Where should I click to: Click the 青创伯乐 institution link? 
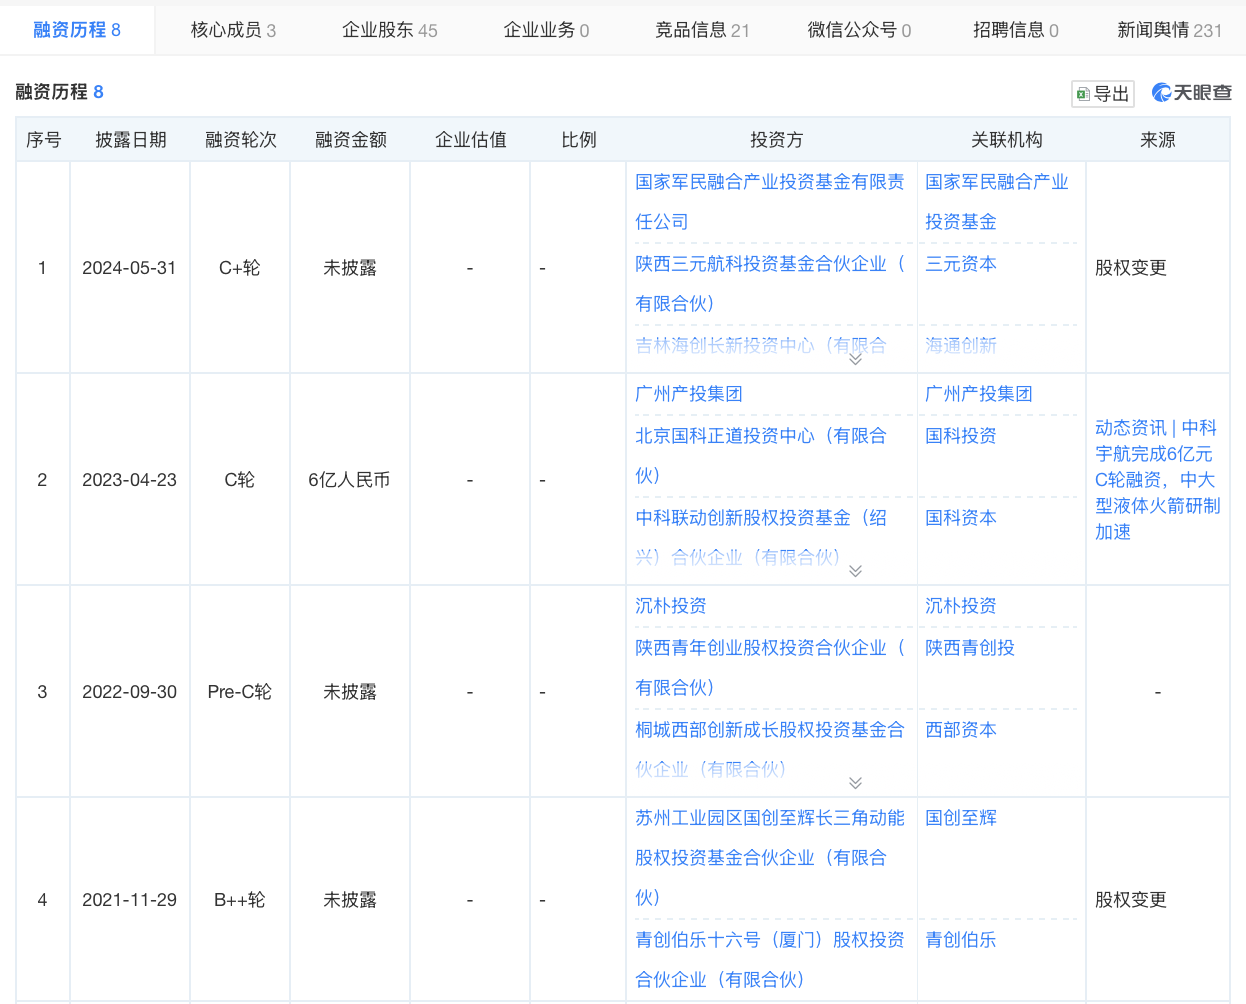click(960, 940)
